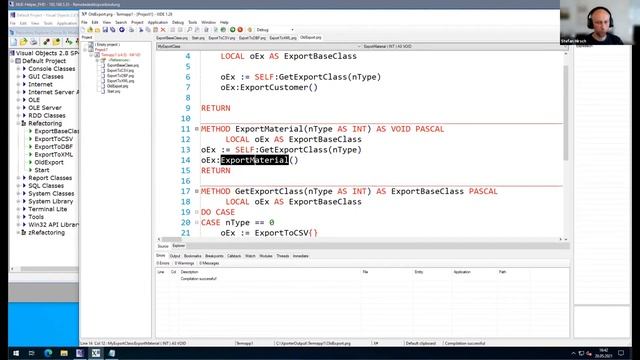
Task: Toggle the 0 Warnings filter button
Action: [x=184, y=263]
